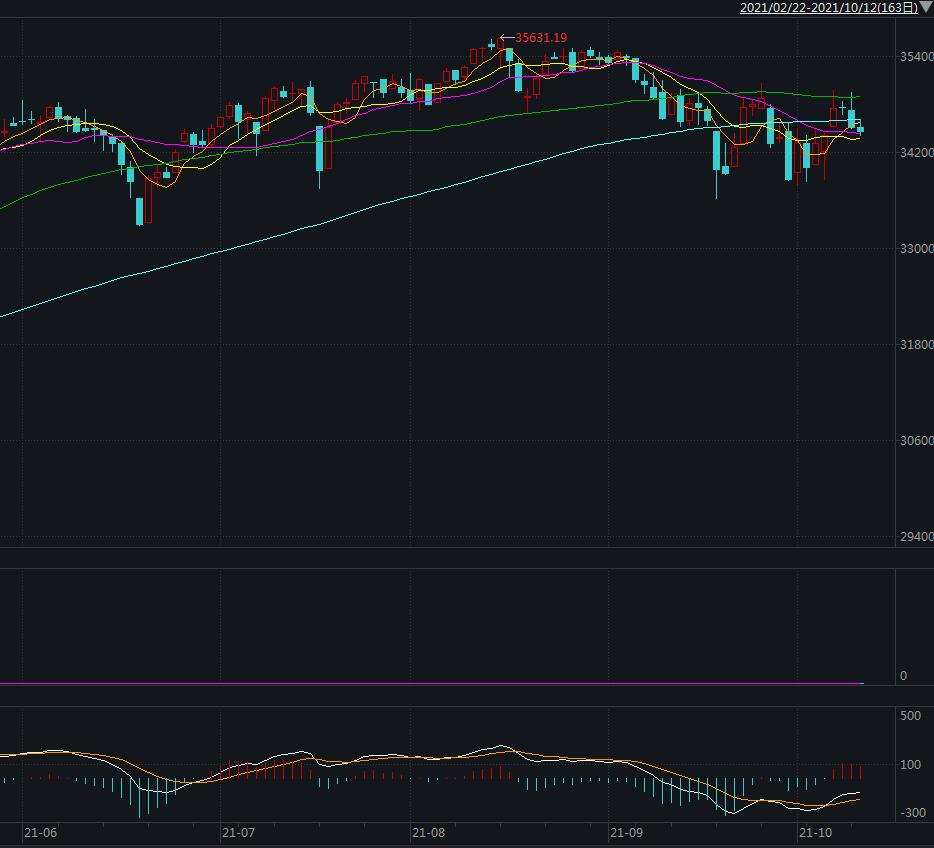Open the date range dropdown triangle

pyautogui.click(x=926, y=8)
